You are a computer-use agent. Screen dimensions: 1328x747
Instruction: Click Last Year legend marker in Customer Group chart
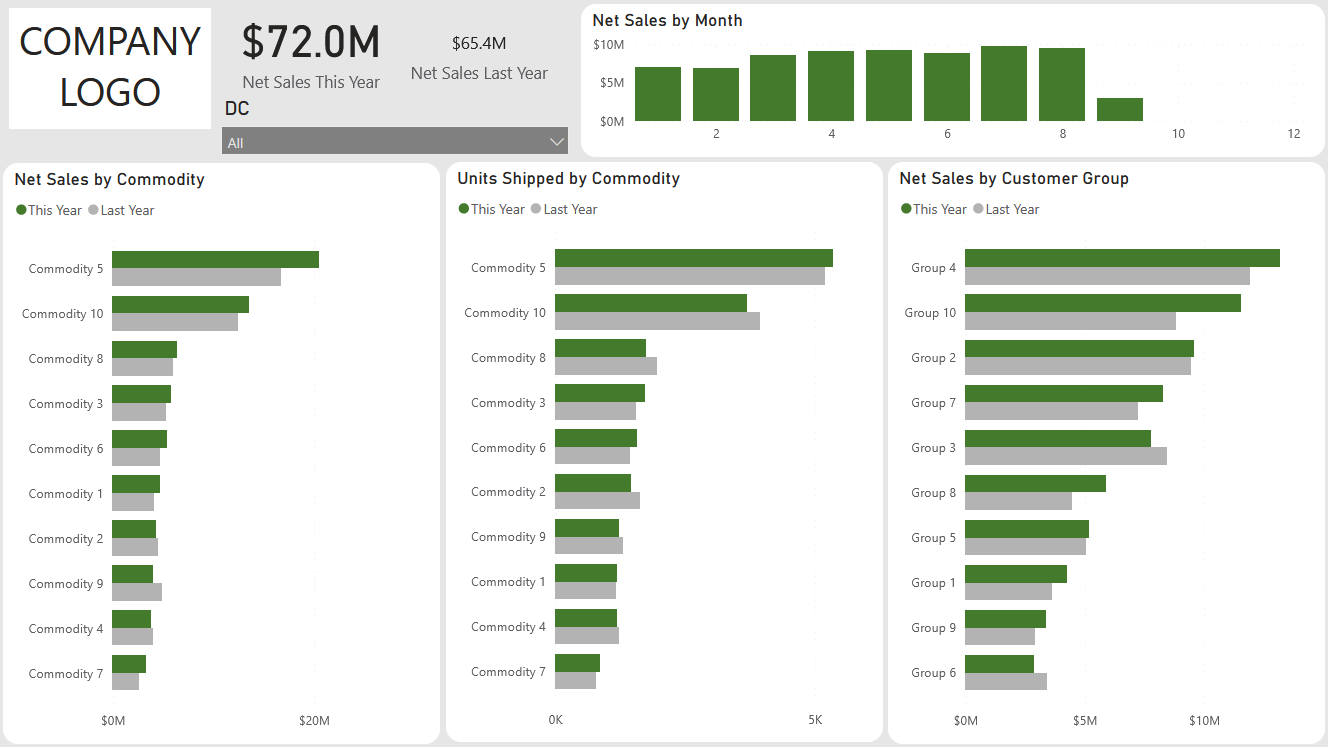979,209
